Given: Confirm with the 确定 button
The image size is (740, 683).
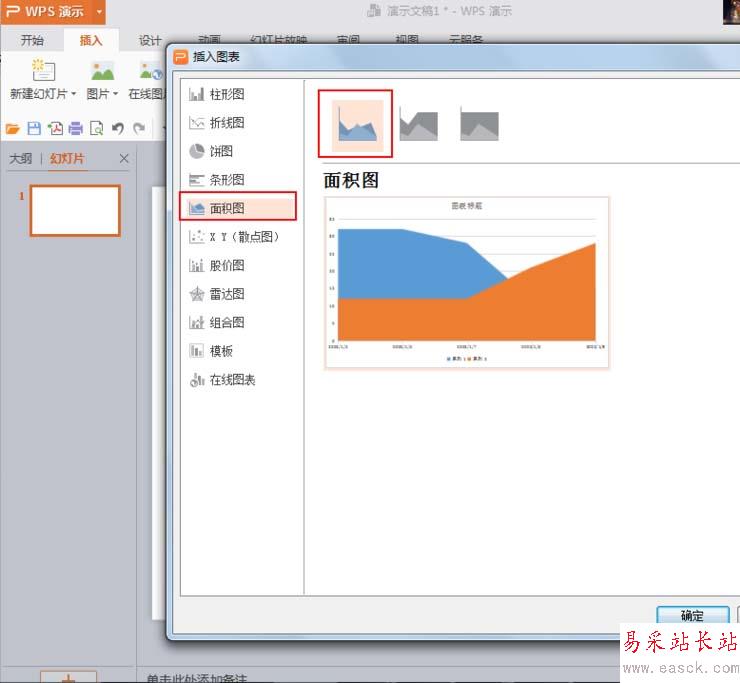Looking at the screenshot, I should point(692,615).
